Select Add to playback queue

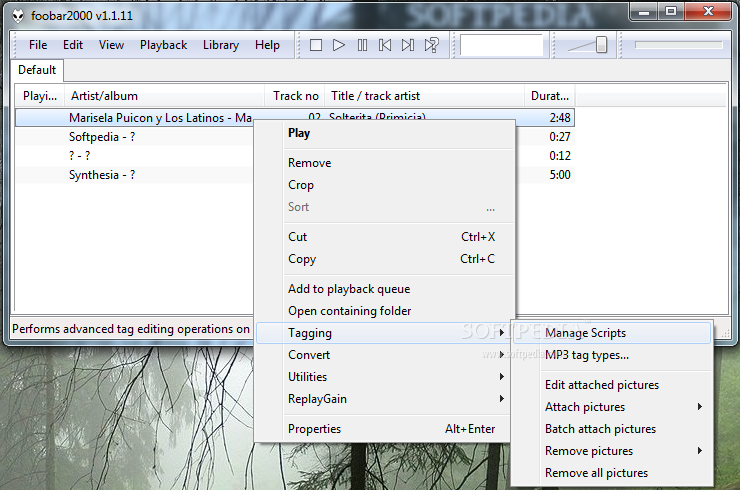tap(385, 288)
